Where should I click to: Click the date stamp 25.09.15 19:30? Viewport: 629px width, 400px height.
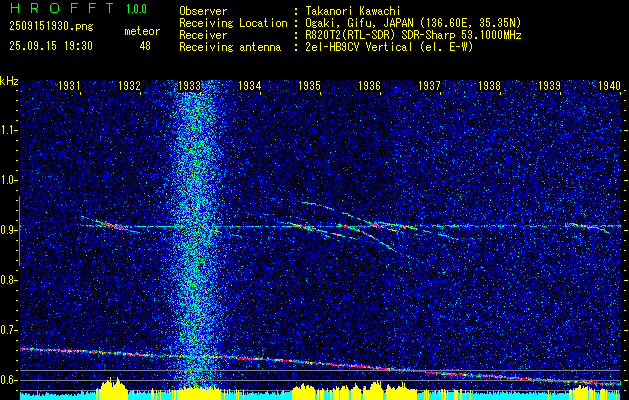pyautogui.click(x=51, y=46)
